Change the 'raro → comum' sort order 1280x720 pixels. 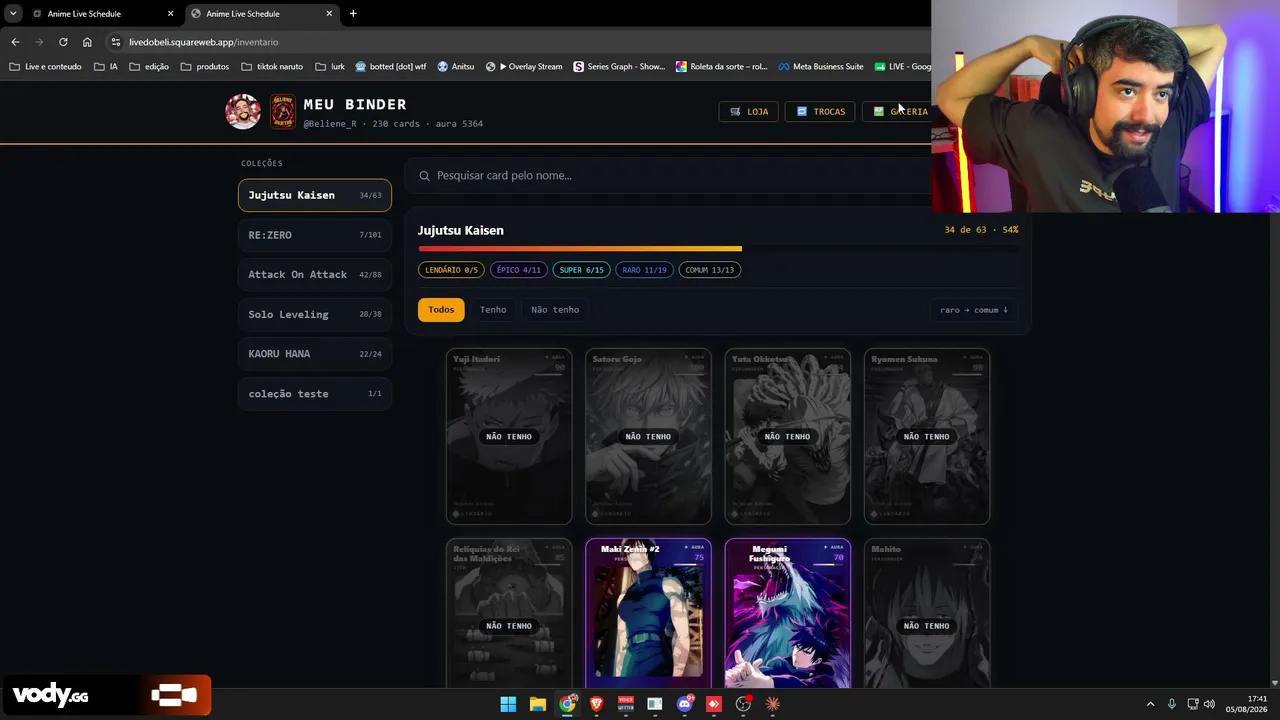(974, 310)
